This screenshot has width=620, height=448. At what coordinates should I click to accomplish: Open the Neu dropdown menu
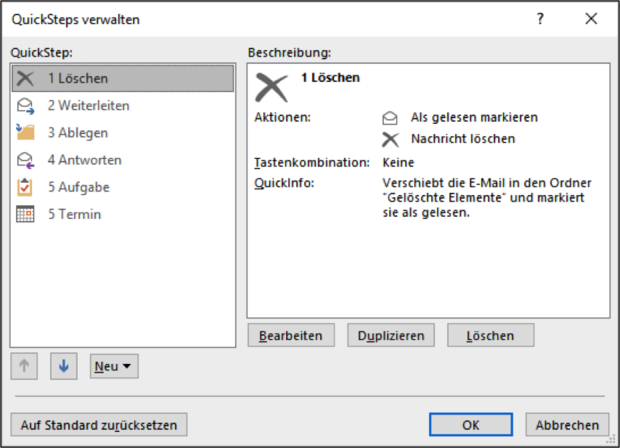click(114, 366)
